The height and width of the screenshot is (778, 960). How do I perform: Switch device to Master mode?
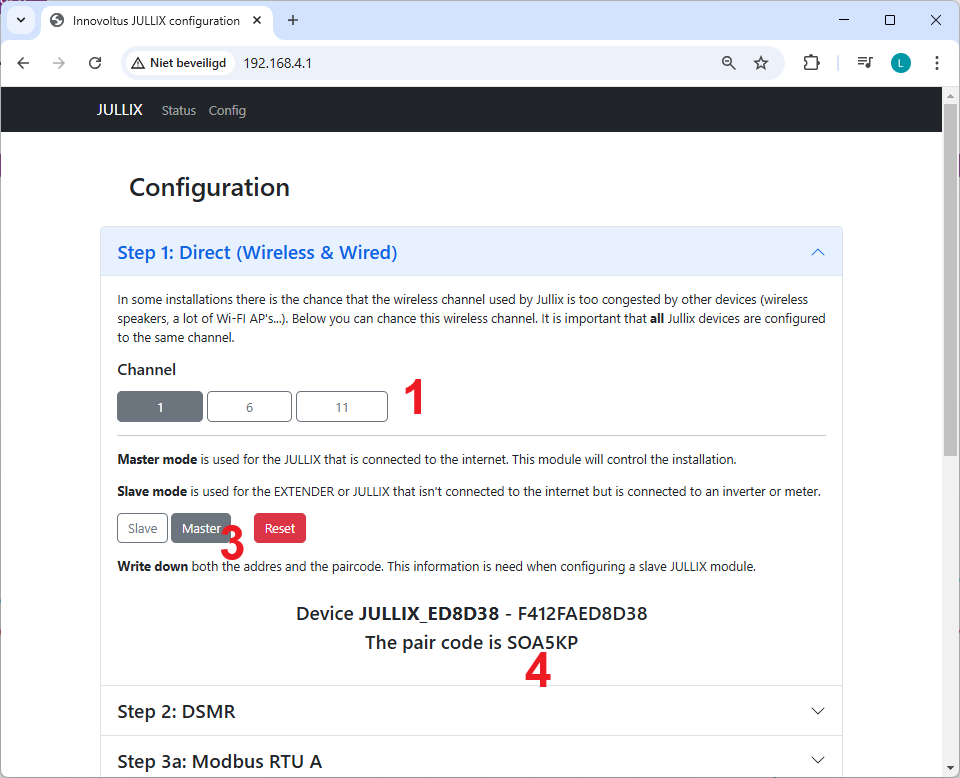201,528
